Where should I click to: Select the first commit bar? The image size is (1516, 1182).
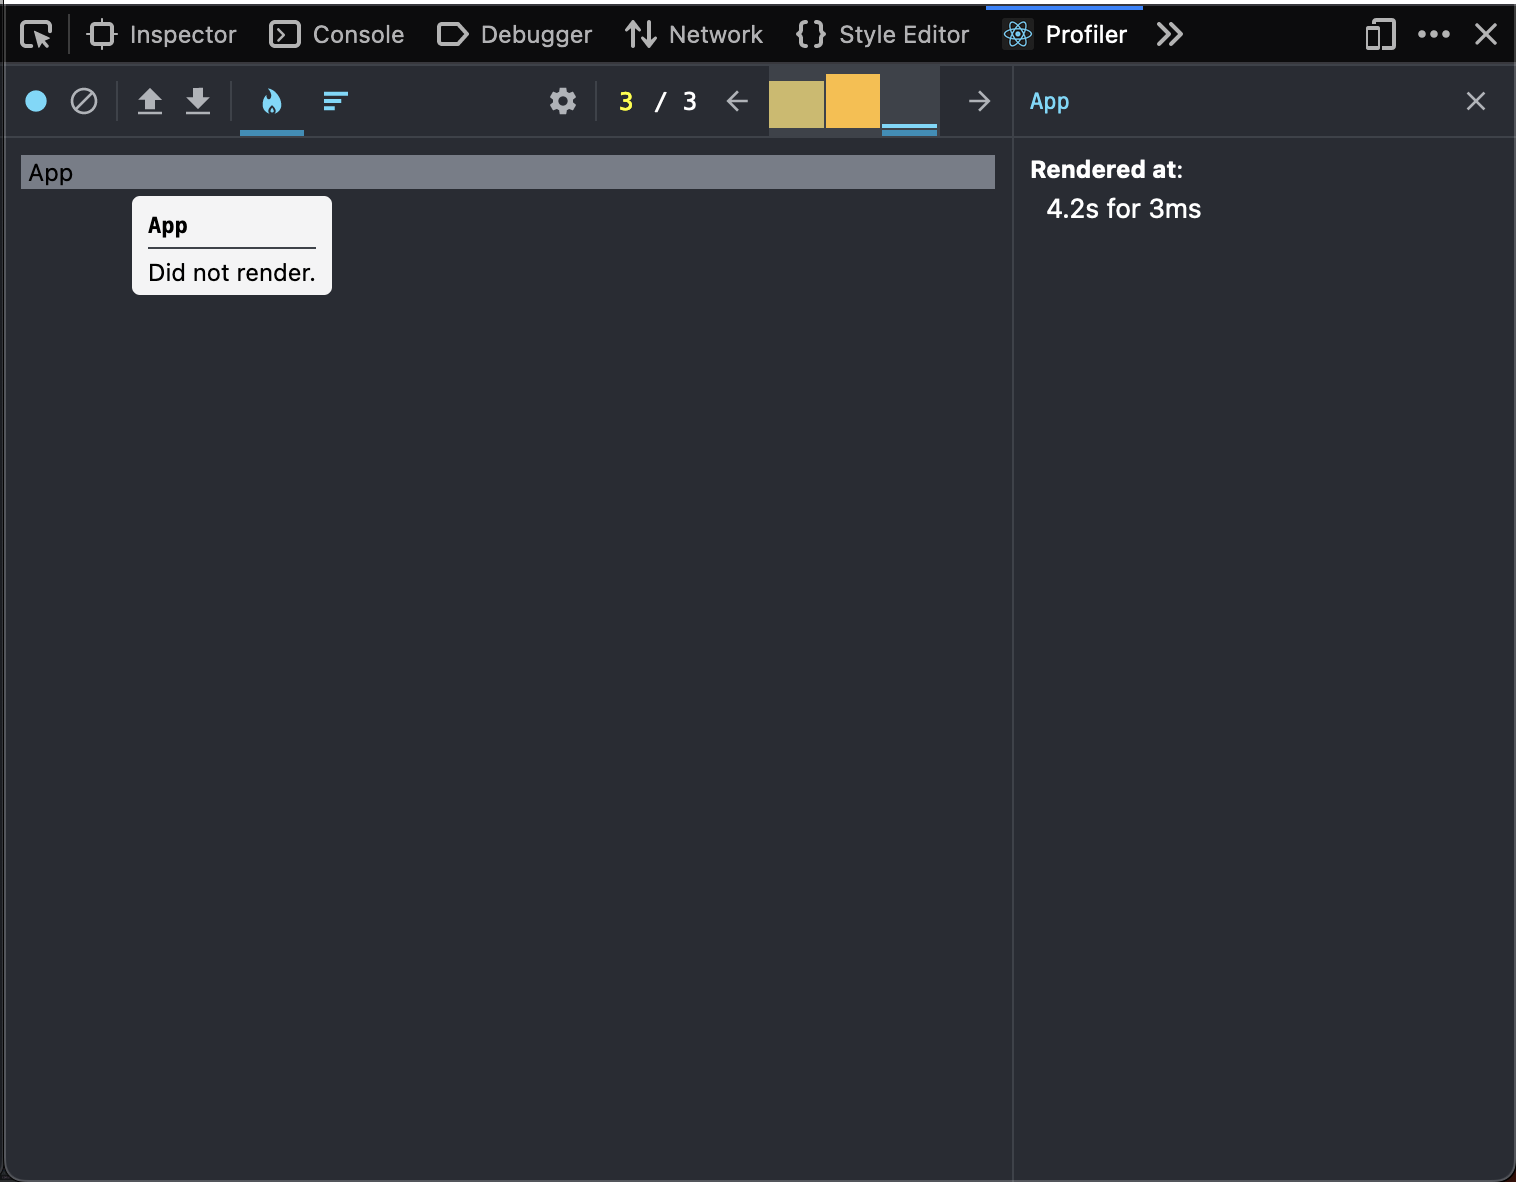[x=796, y=104]
